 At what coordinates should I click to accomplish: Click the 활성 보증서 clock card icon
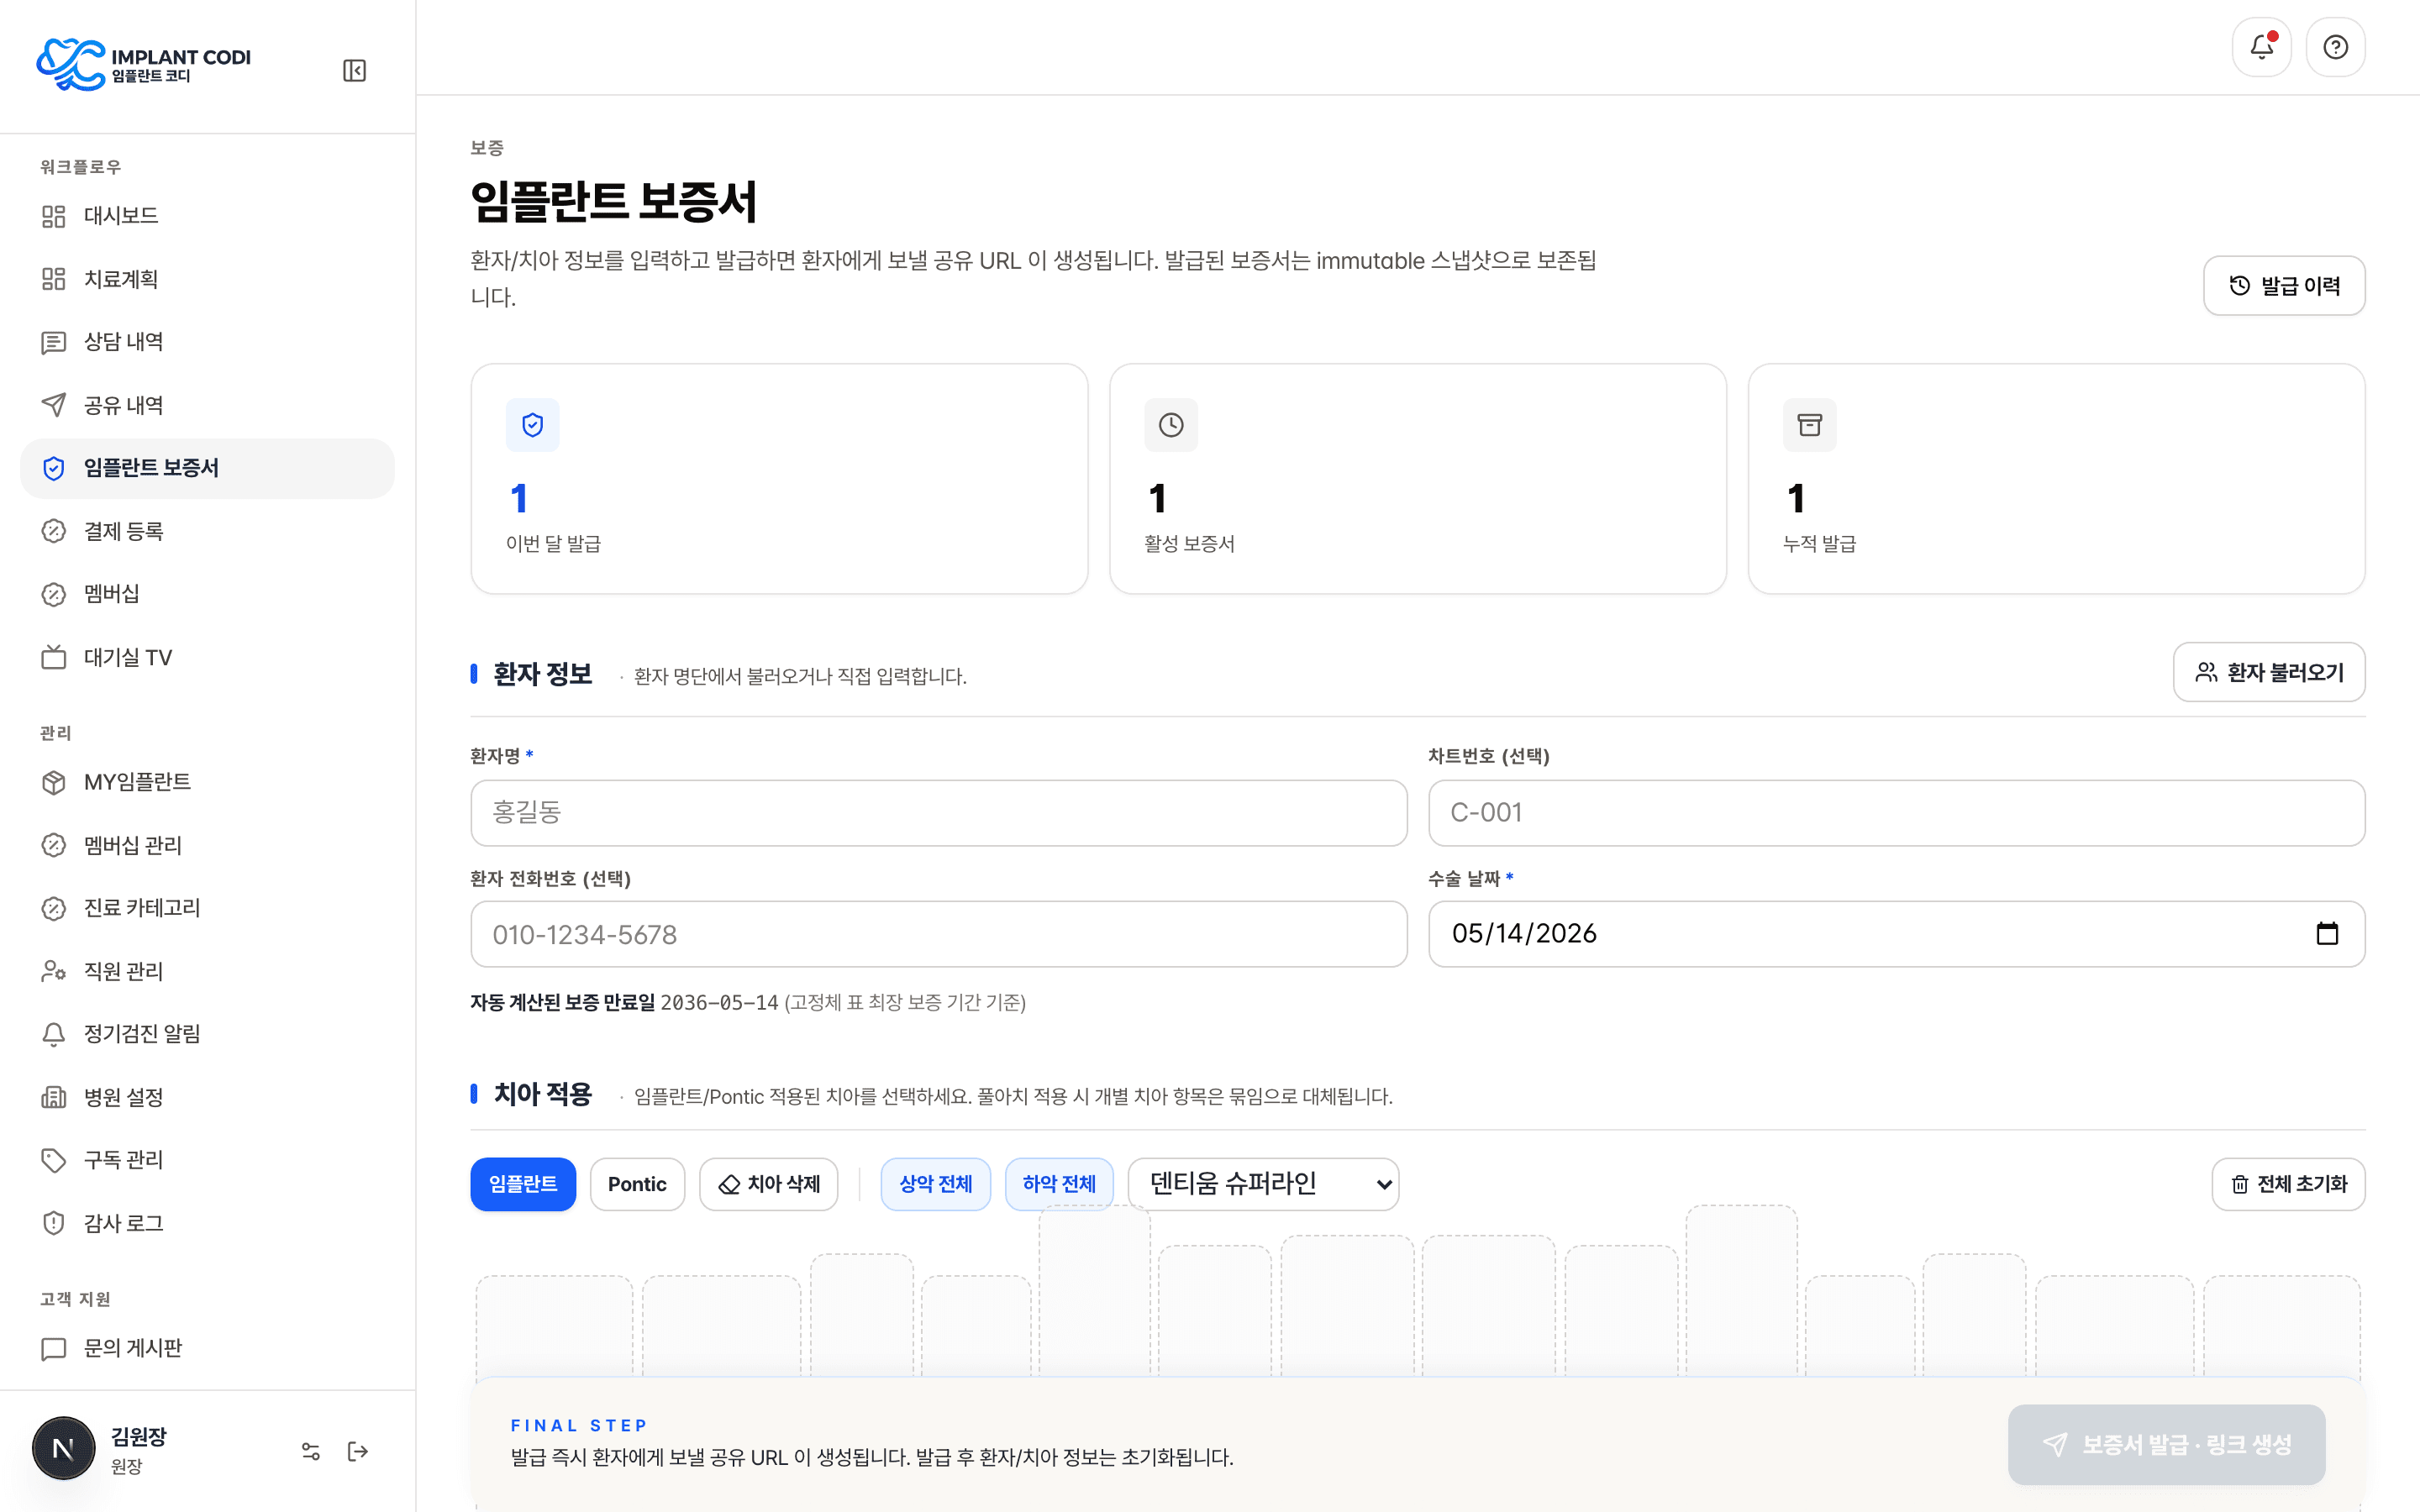[x=1171, y=425]
